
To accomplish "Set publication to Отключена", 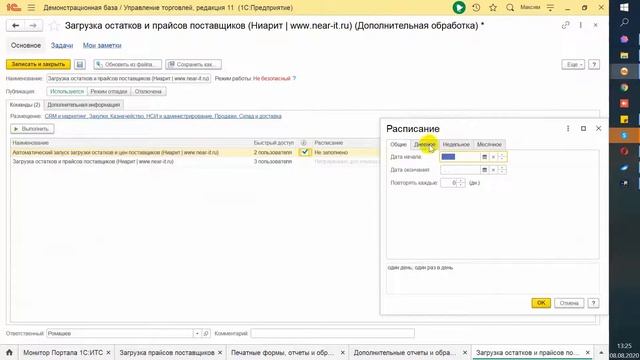I will [x=148, y=91].
